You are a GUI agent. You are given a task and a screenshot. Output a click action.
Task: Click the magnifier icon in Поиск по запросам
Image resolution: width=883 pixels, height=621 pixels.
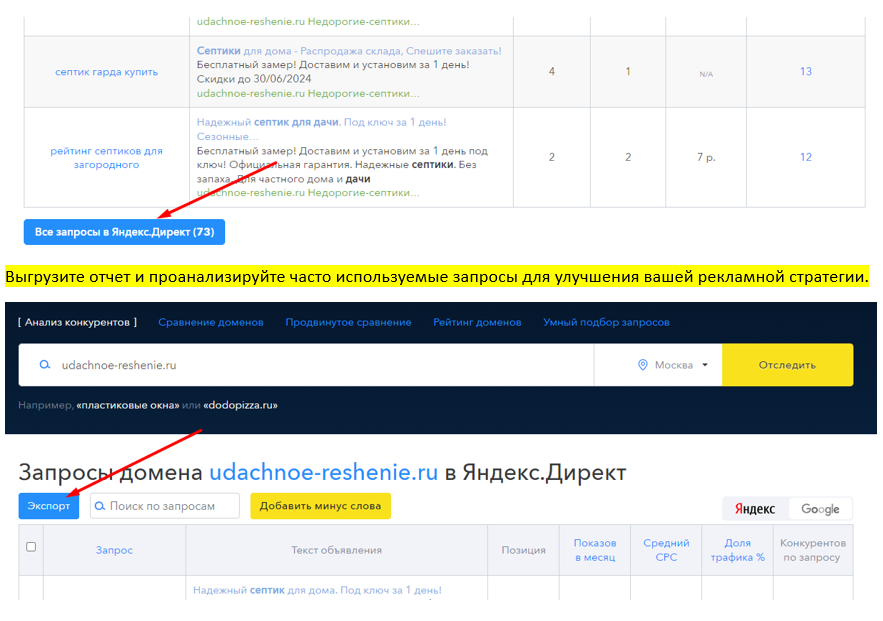coord(100,506)
